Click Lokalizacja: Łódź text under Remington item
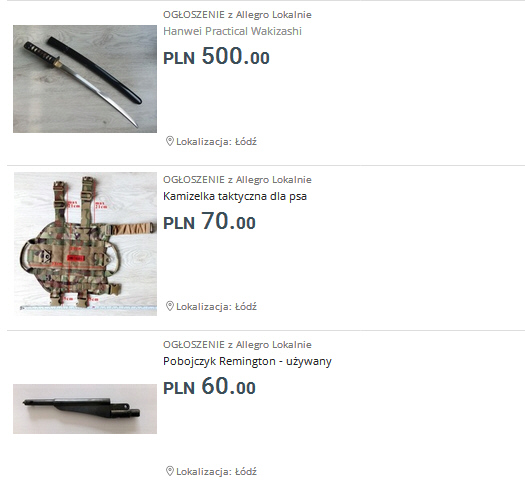Viewport: 525px width, 493px height. [x=216, y=472]
